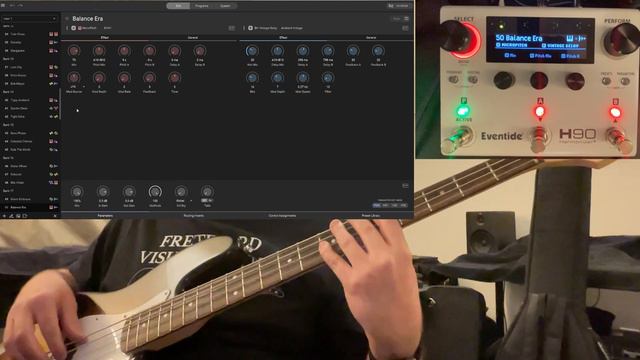640x360 pixels.
Task: Click the MicroPitch Pitch B knob
Action: pyautogui.click(x=149, y=51)
